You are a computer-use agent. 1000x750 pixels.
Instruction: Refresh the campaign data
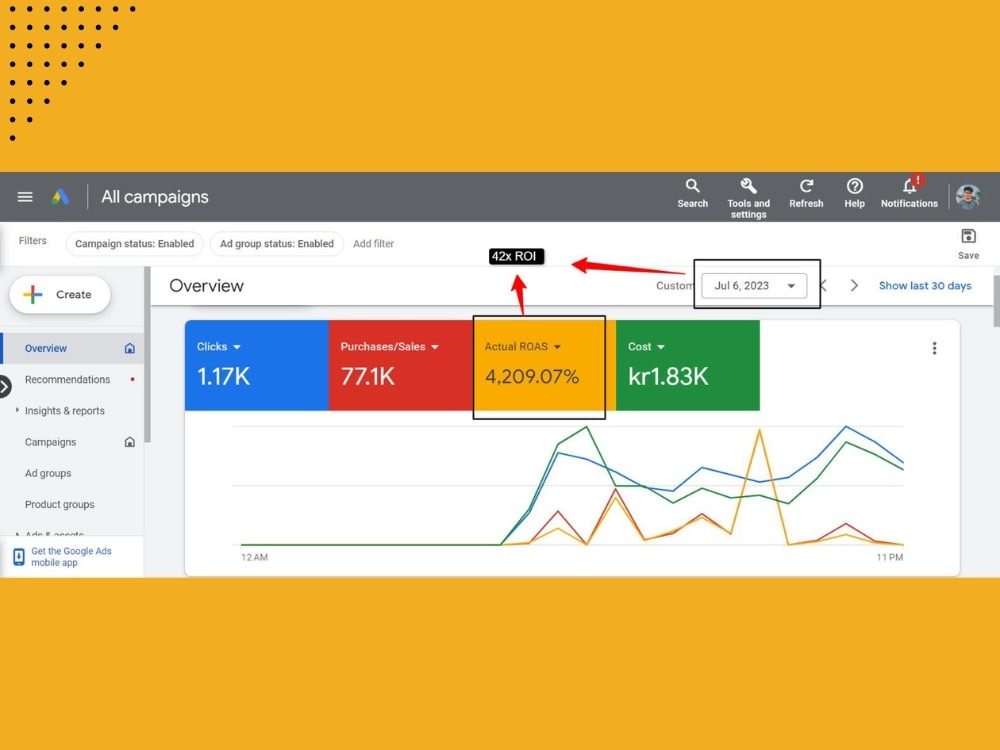(806, 193)
